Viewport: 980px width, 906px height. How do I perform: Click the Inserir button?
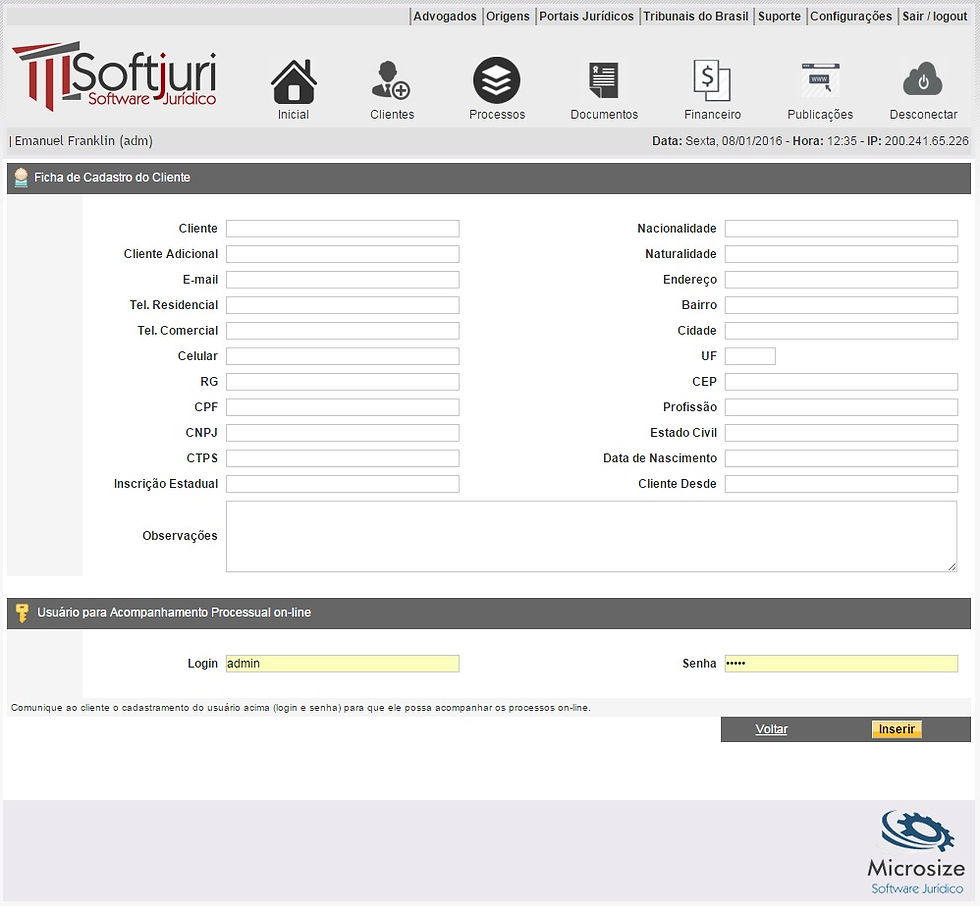pos(896,729)
